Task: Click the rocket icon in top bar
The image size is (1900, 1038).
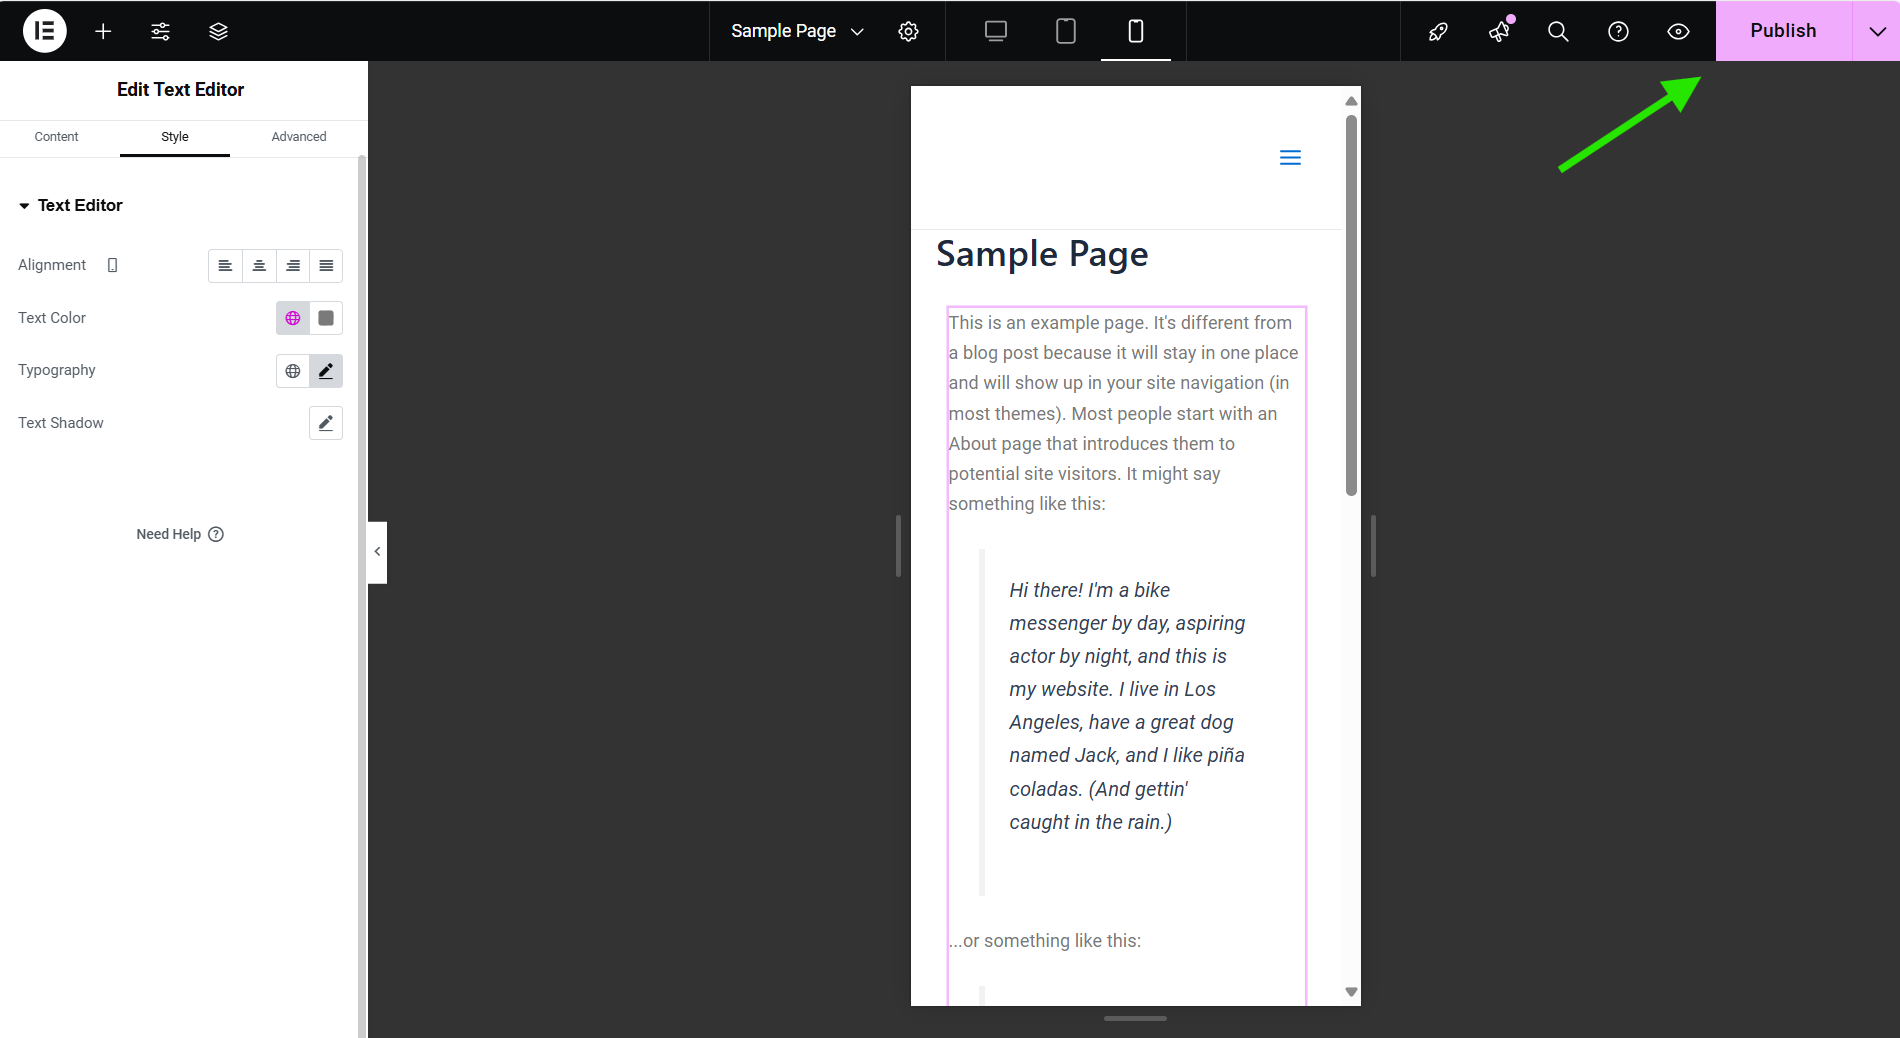Action: click(1438, 31)
